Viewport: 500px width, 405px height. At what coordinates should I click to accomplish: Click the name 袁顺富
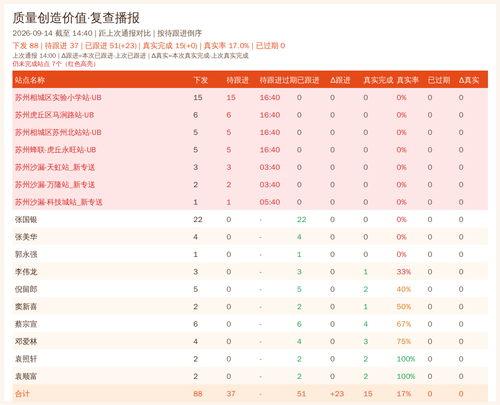click(26, 376)
